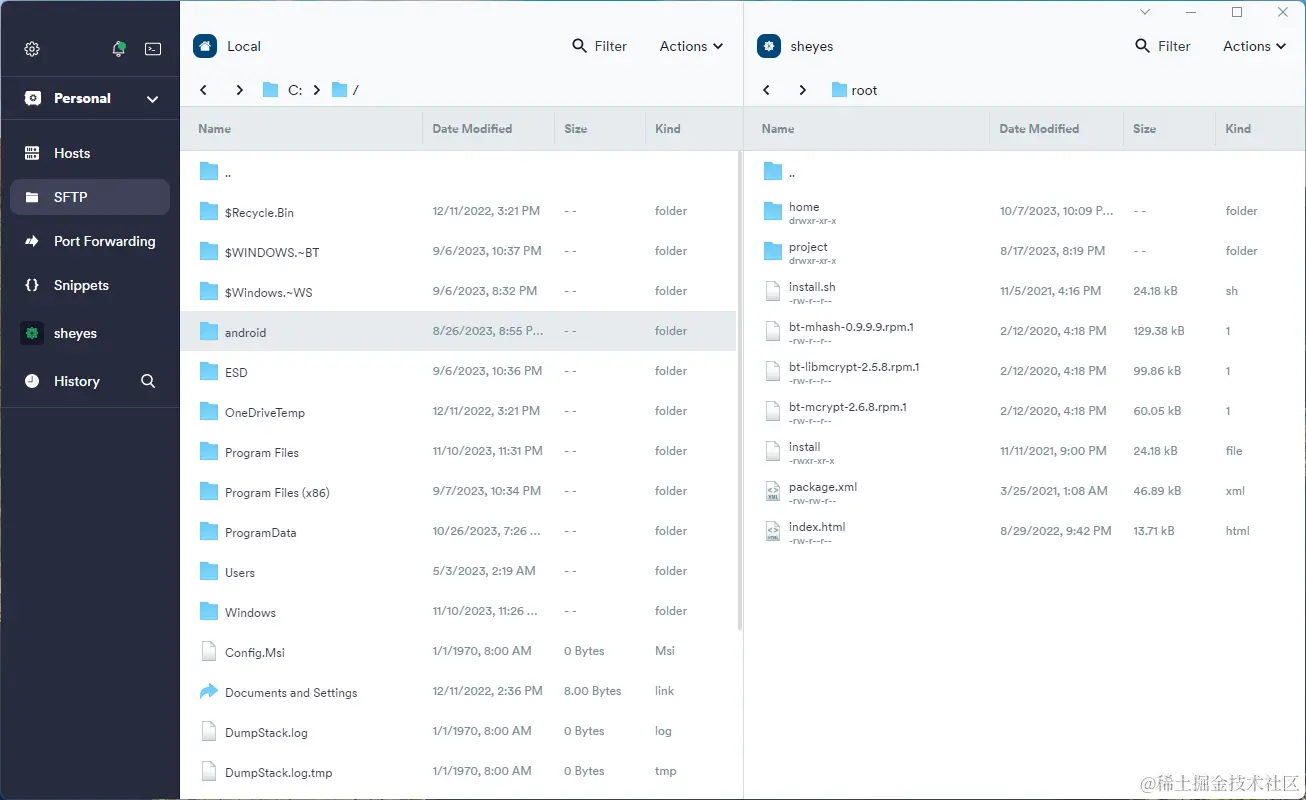
Task: Click Filter in the sheyes pane
Action: 1162,46
